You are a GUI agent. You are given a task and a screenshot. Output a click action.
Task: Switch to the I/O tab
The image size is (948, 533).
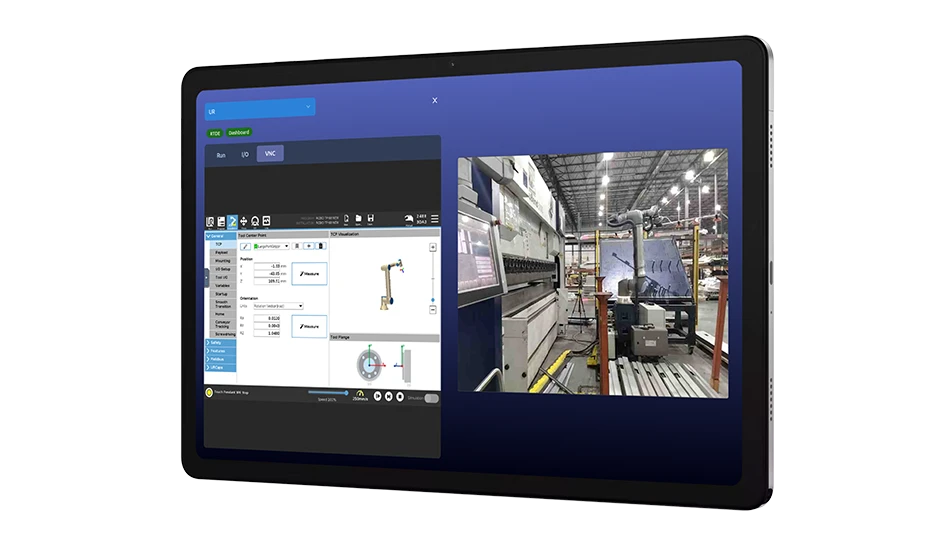[x=245, y=155]
